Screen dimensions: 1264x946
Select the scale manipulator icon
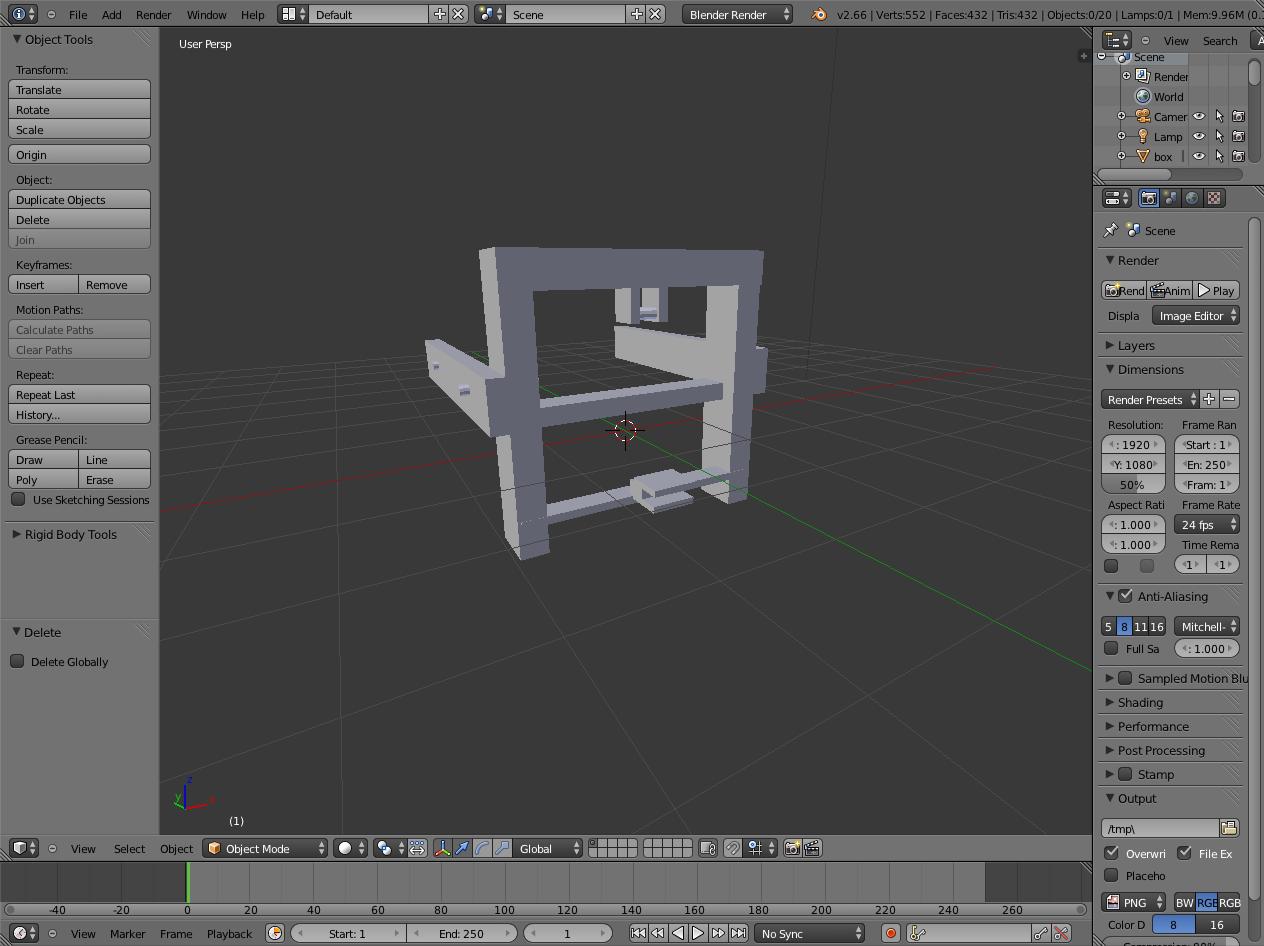pos(502,848)
